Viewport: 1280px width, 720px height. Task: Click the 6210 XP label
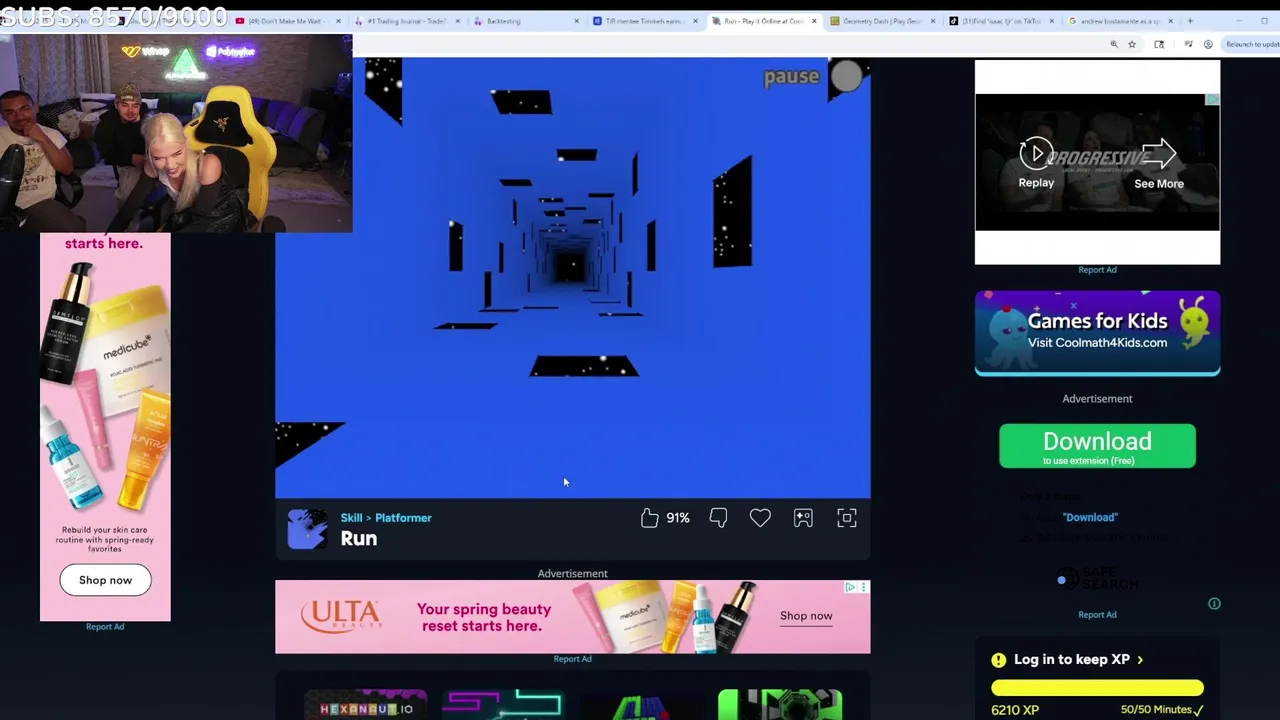pyautogui.click(x=1015, y=710)
